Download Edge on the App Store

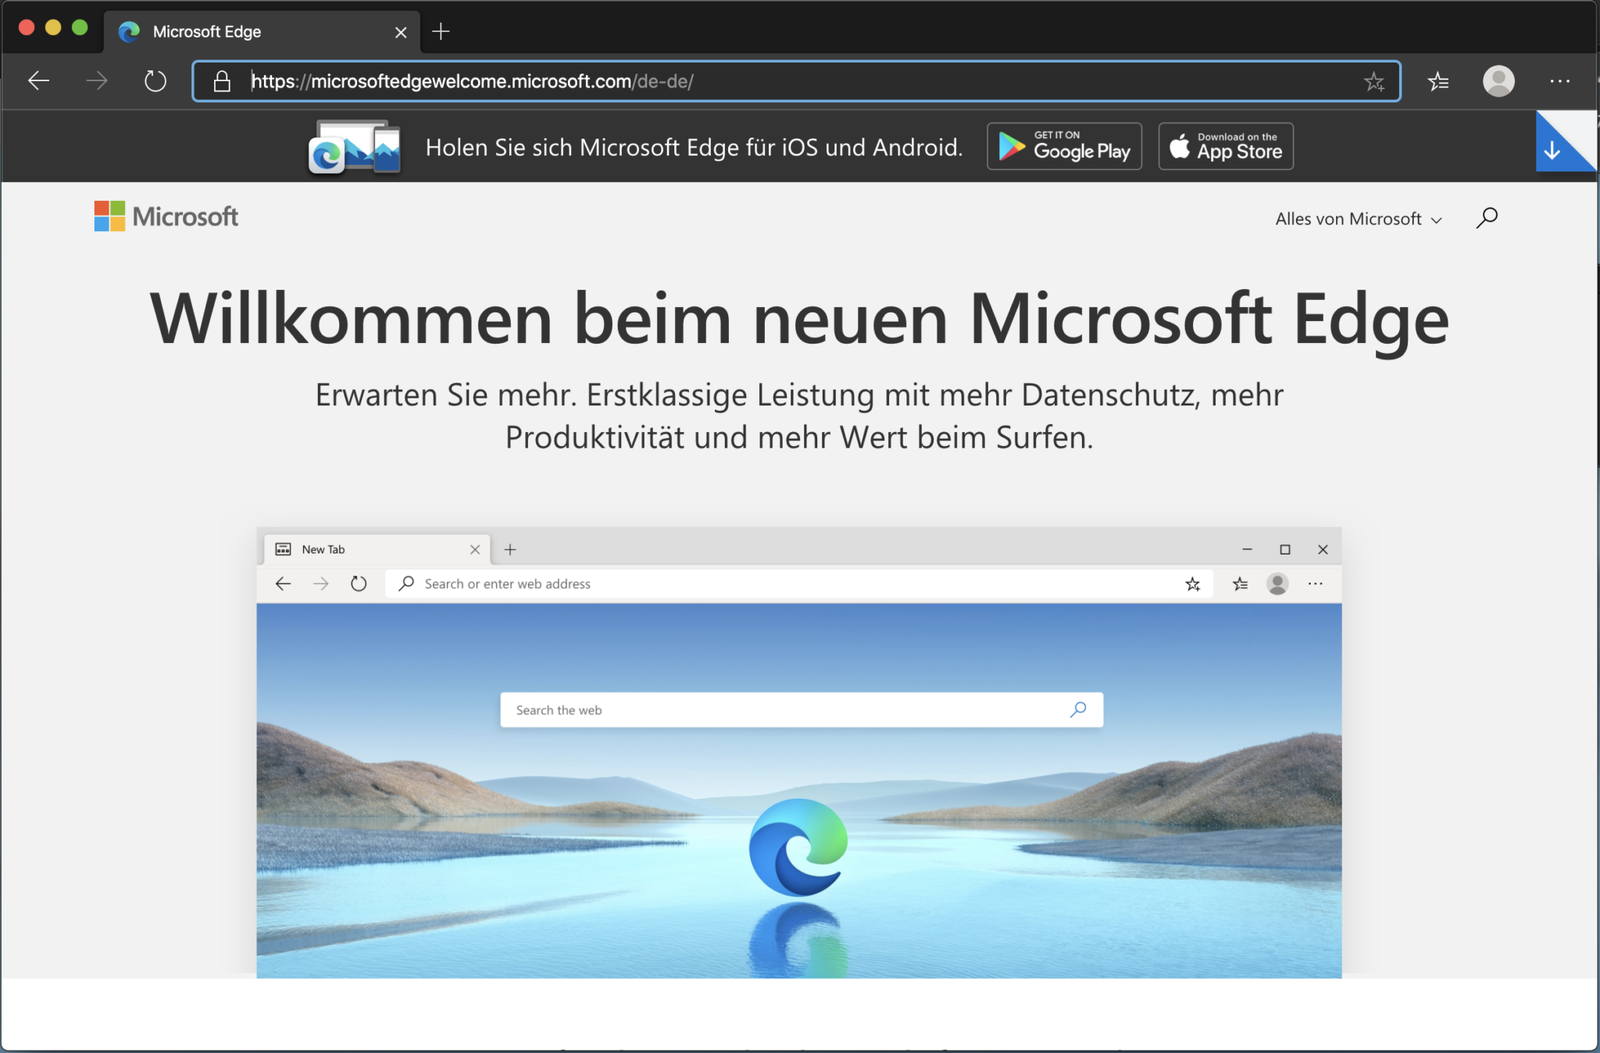(x=1226, y=146)
